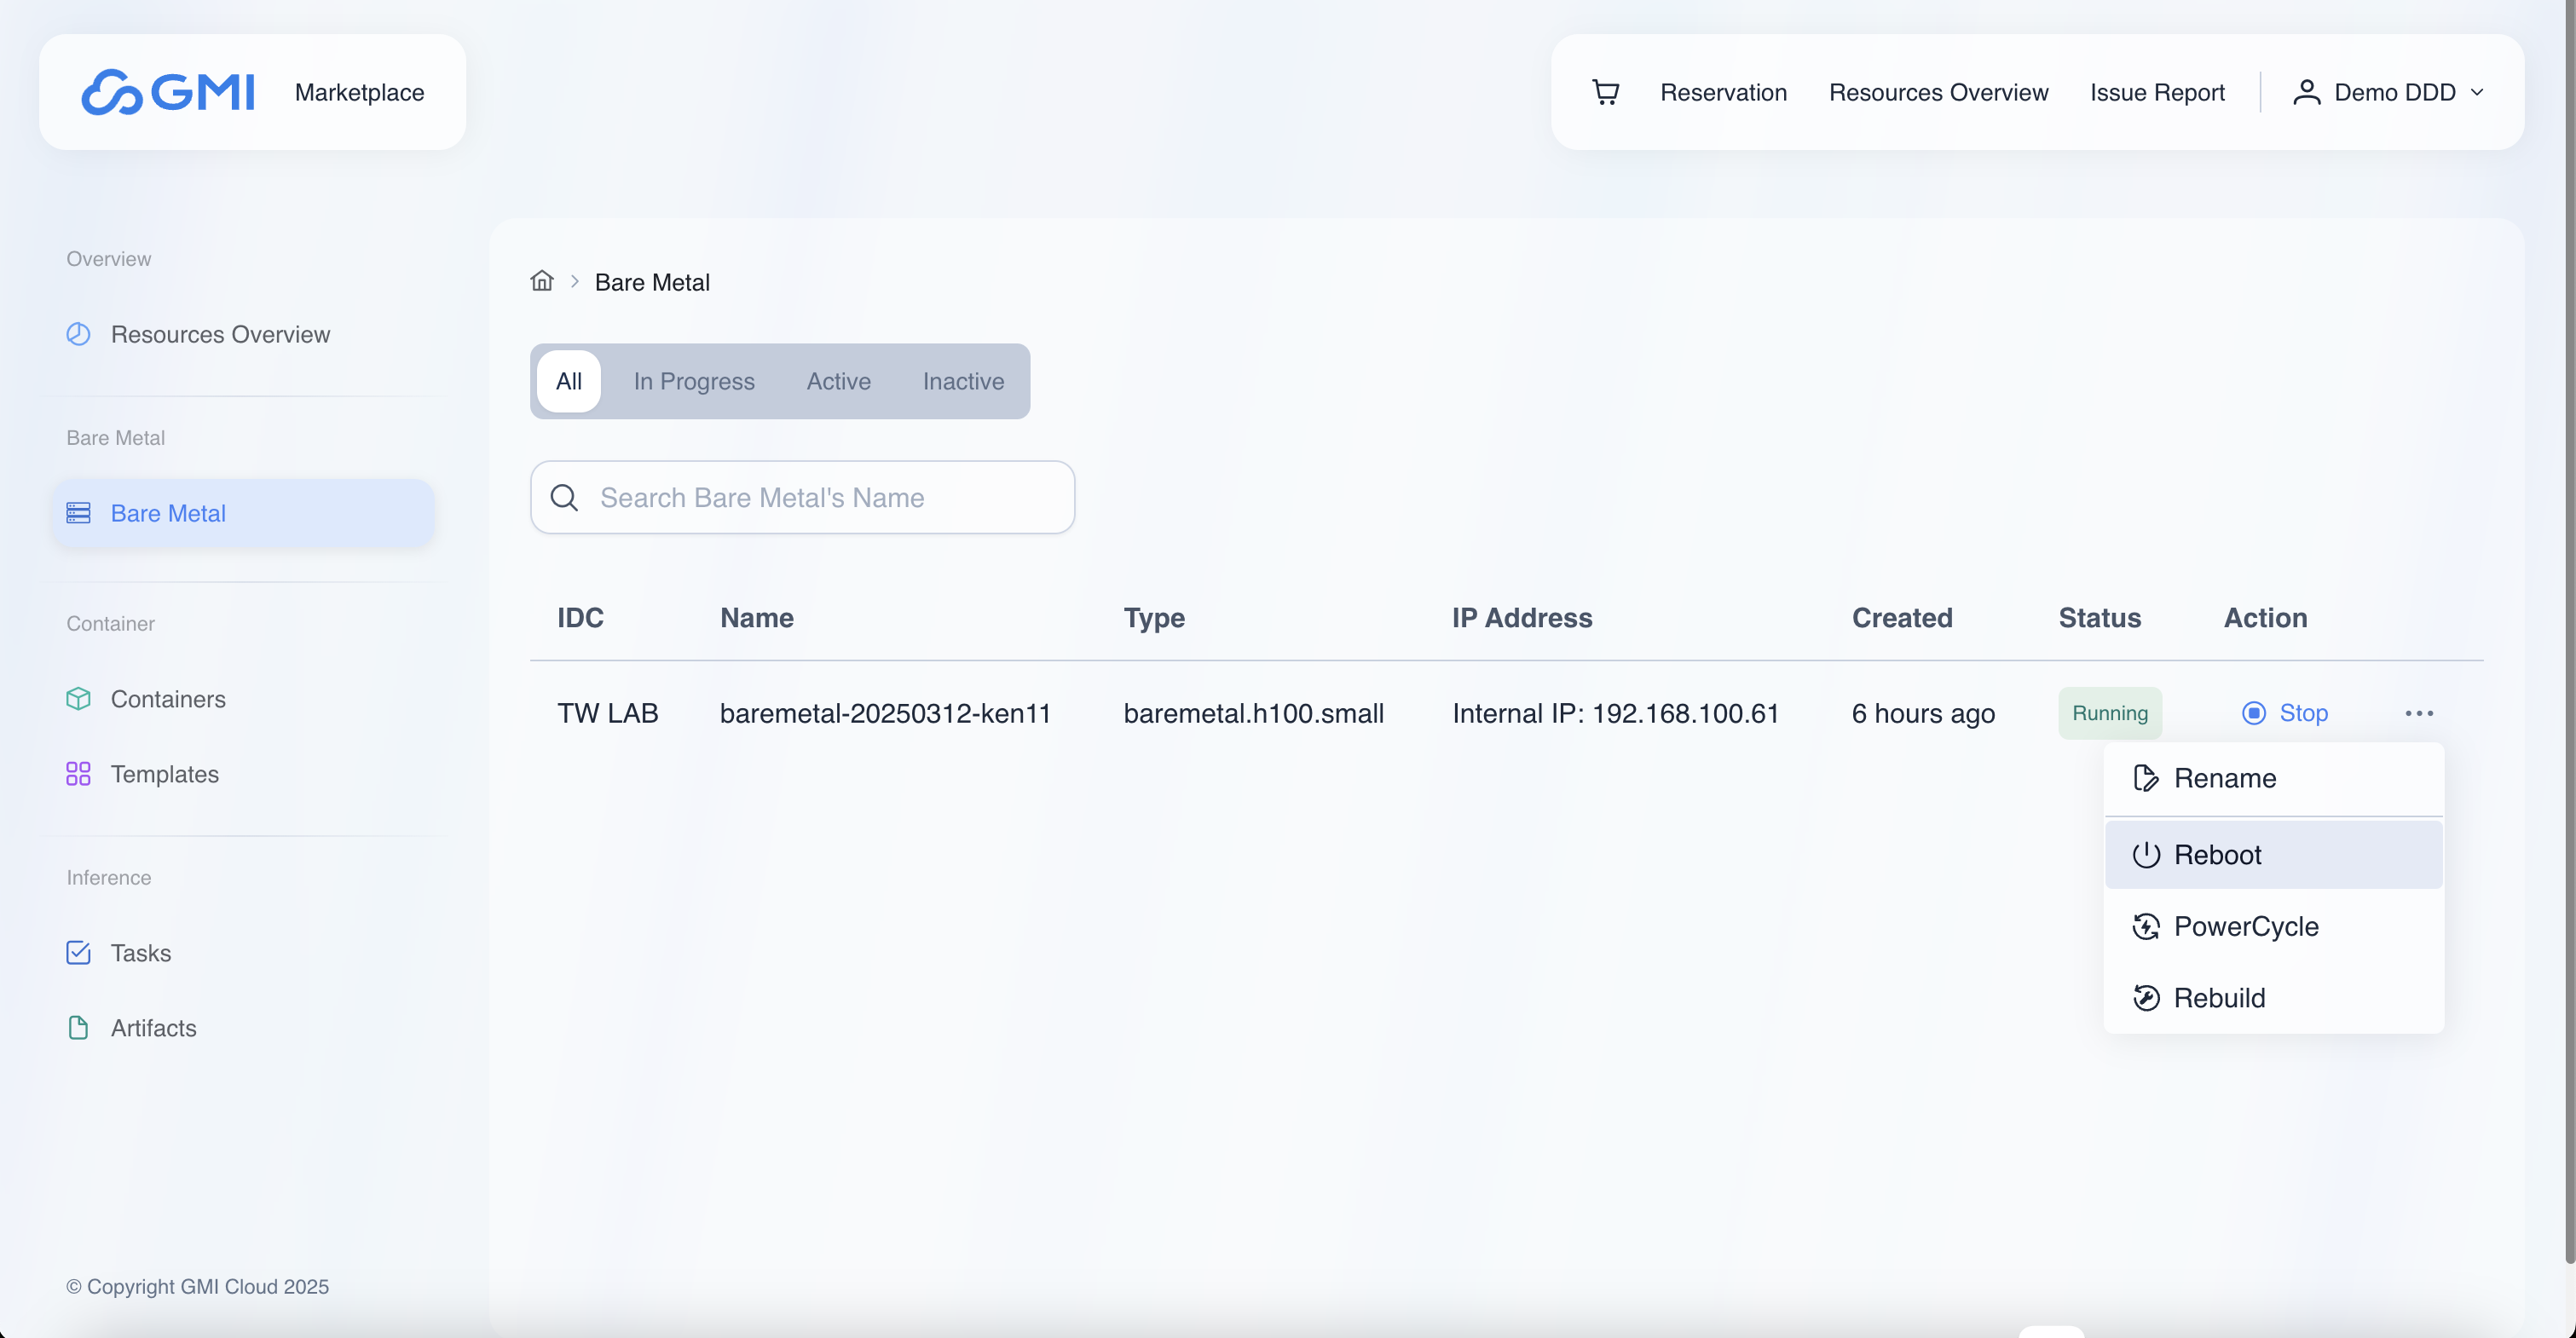Click the Internal IP: 192.168.100.61 cell

click(1615, 713)
